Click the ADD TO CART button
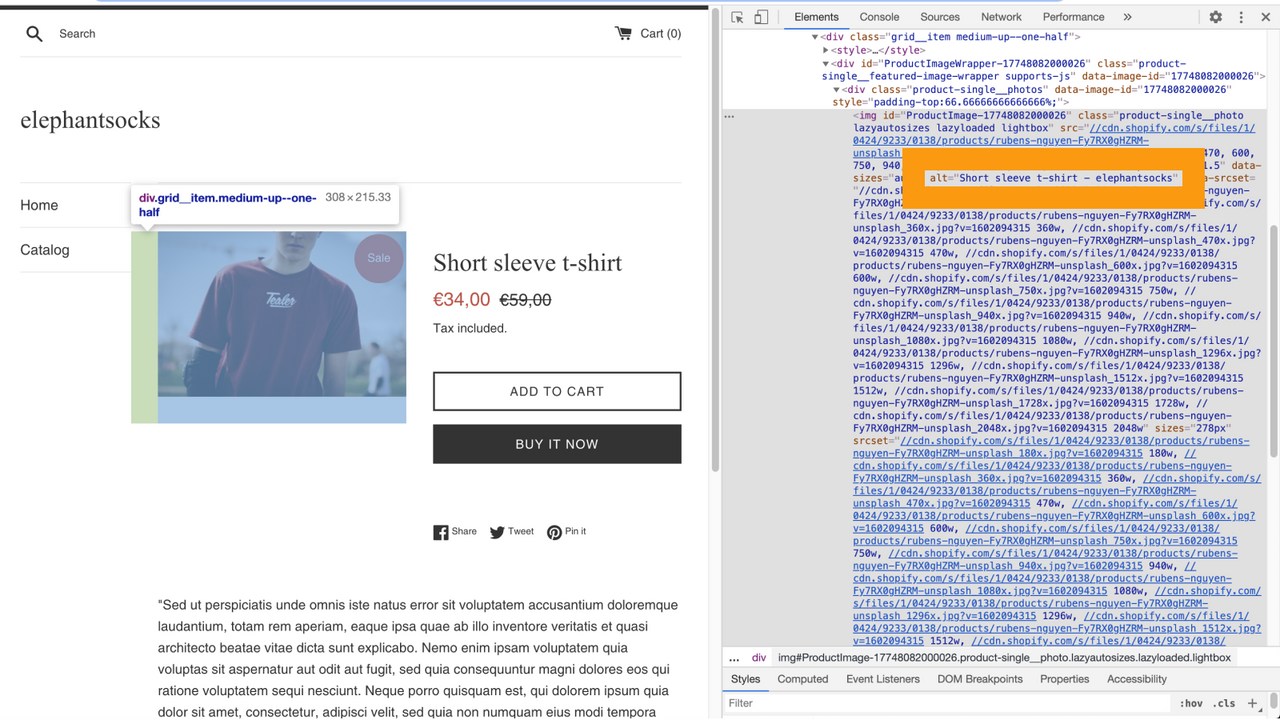 (556, 391)
